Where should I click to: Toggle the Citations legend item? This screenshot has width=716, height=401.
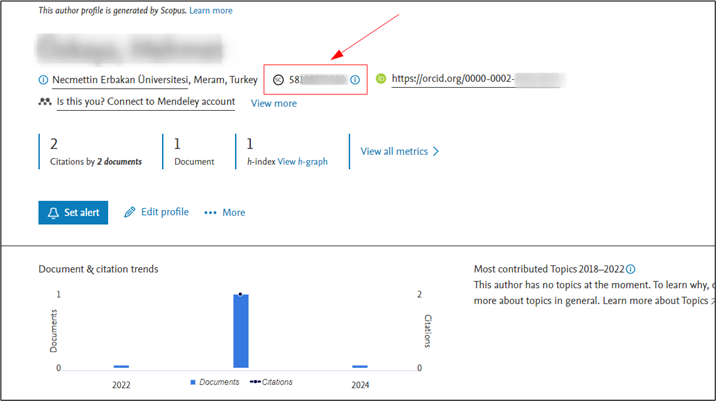click(x=271, y=382)
